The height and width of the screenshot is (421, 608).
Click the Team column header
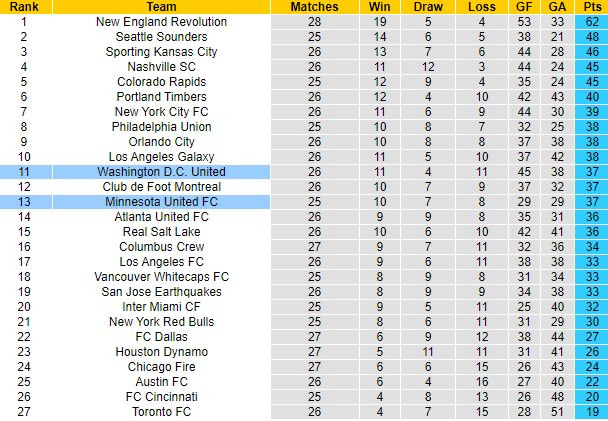(x=161, y=7)
